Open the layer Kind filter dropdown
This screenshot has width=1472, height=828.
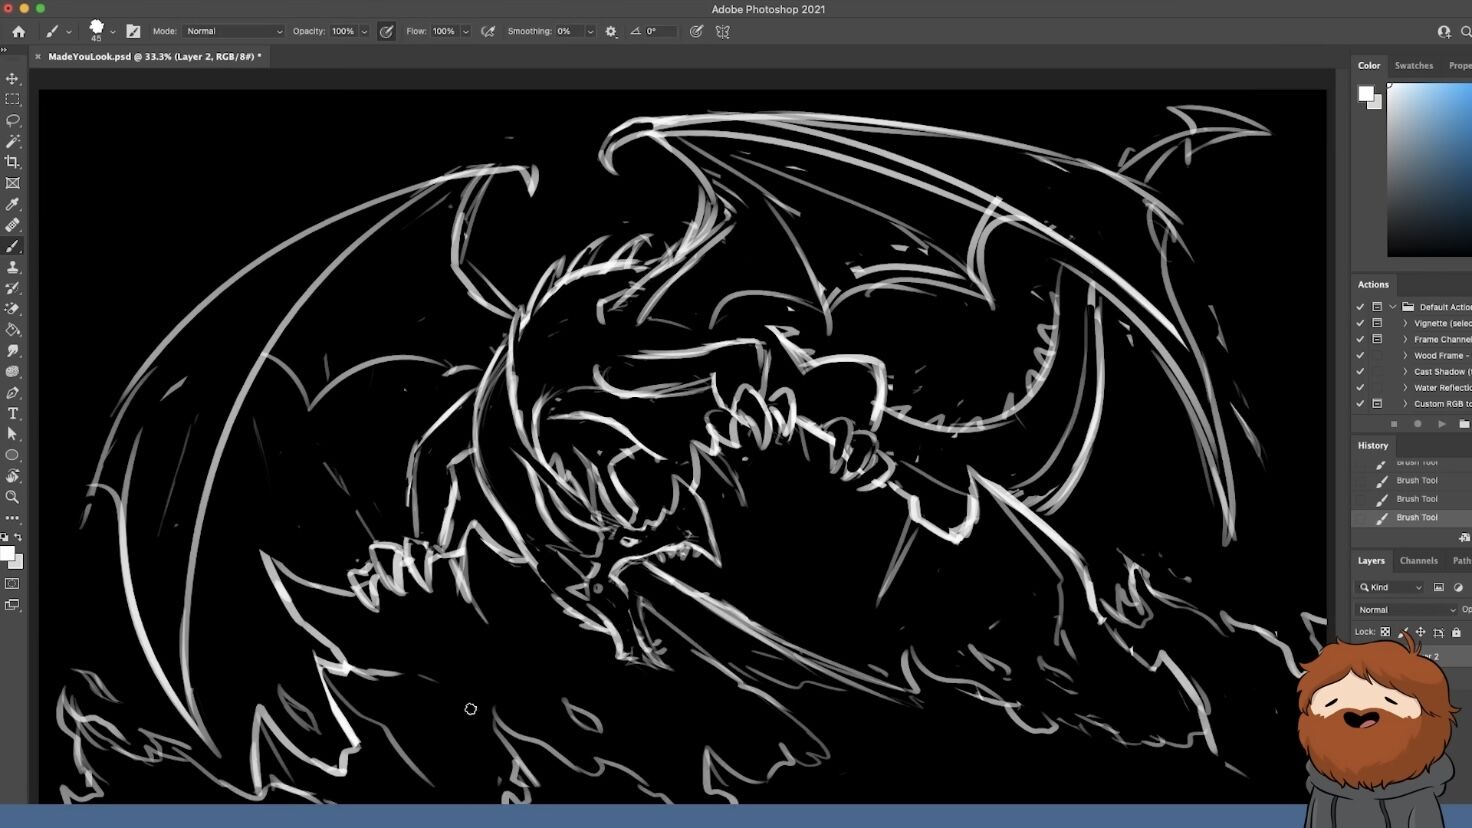(x=1390, y=587)
